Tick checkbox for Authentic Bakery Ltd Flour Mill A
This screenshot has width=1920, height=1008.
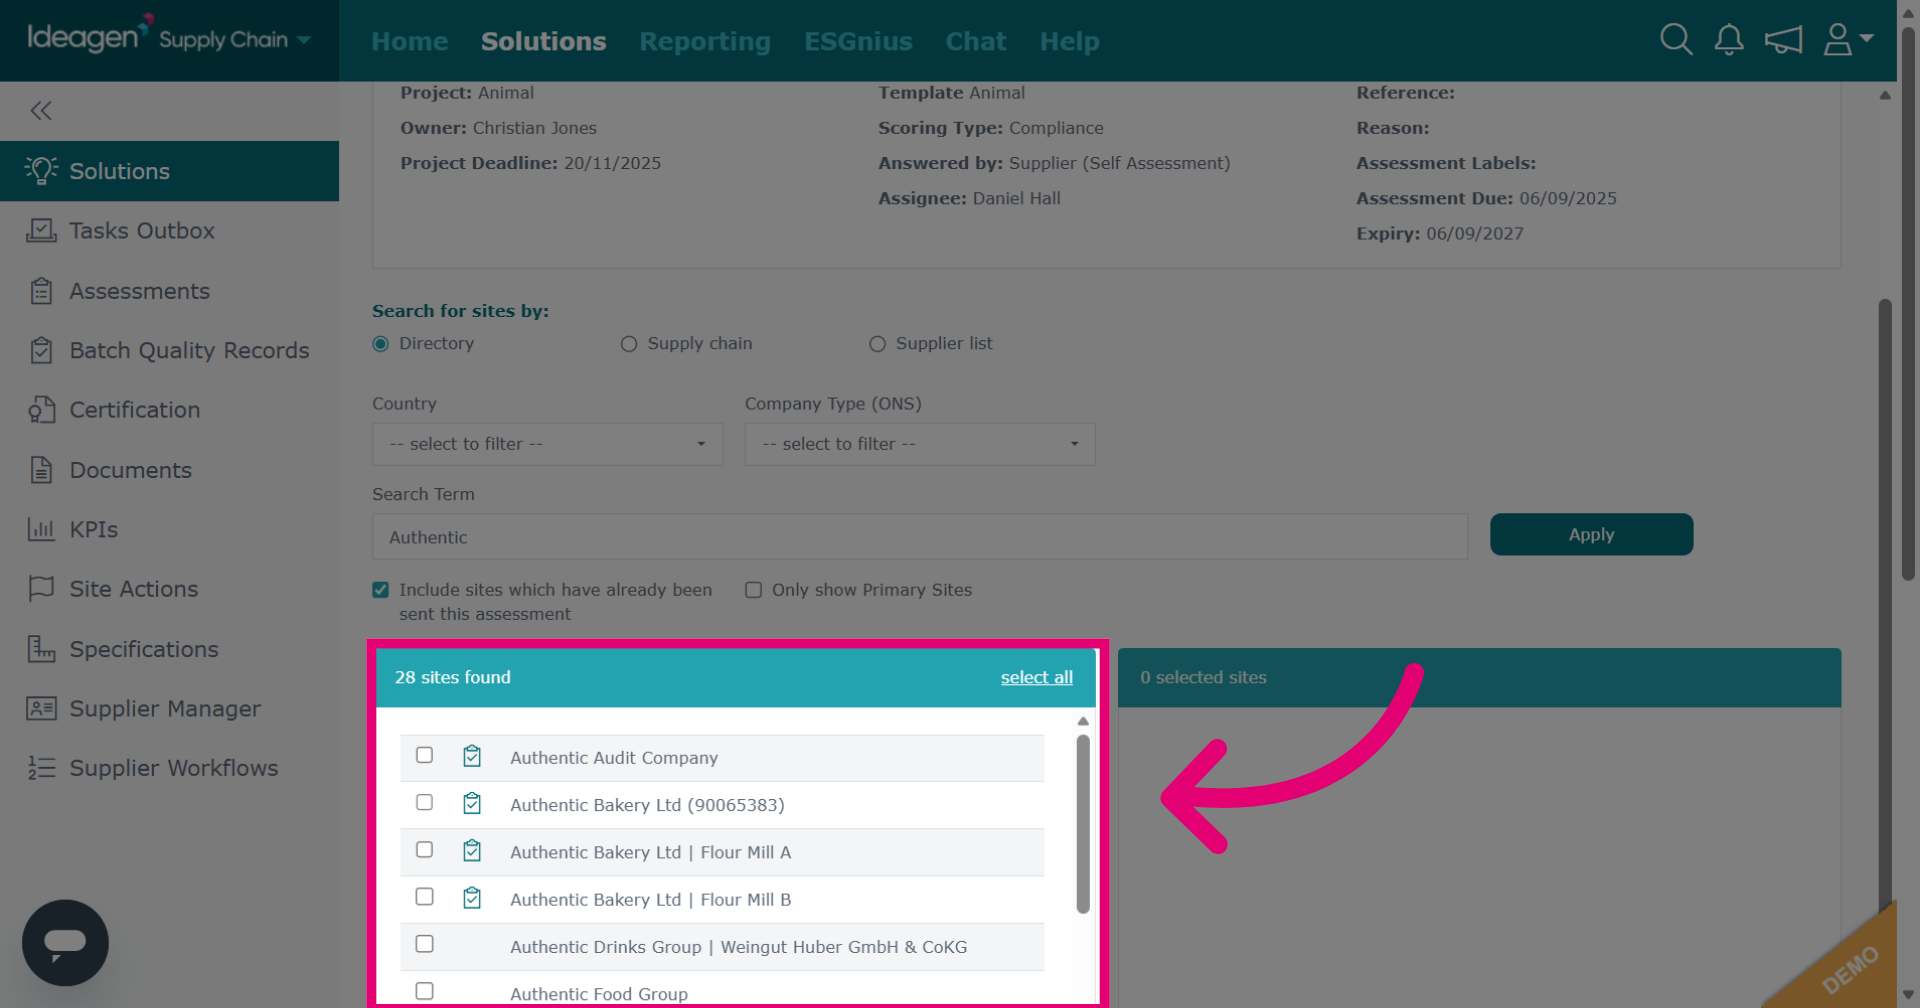tap(425, 850)
